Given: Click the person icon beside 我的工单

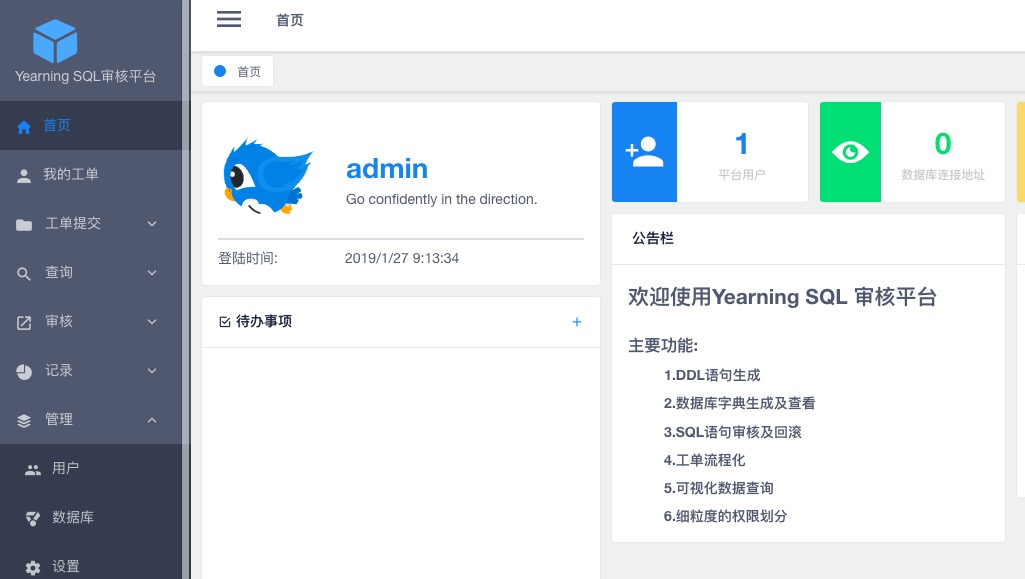Looking at the screenshot, I should tap(24, 175).
